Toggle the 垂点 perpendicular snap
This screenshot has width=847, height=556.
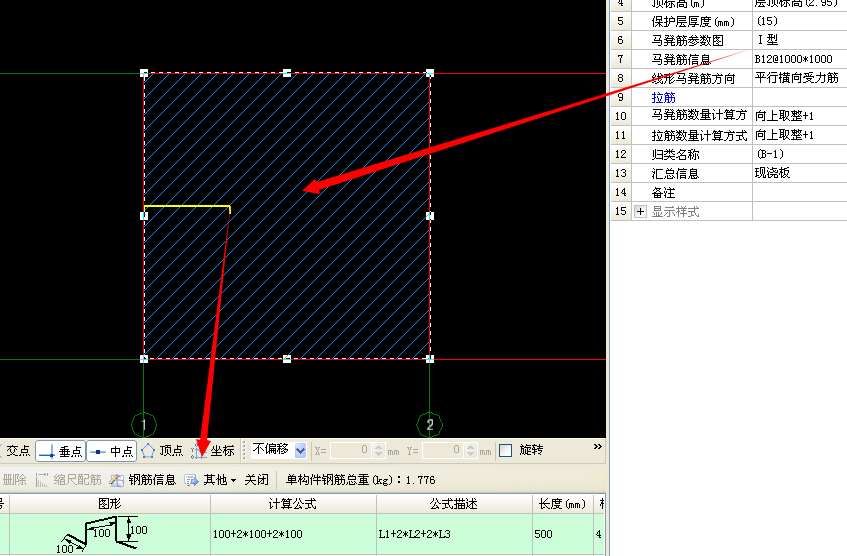(60, 451)
